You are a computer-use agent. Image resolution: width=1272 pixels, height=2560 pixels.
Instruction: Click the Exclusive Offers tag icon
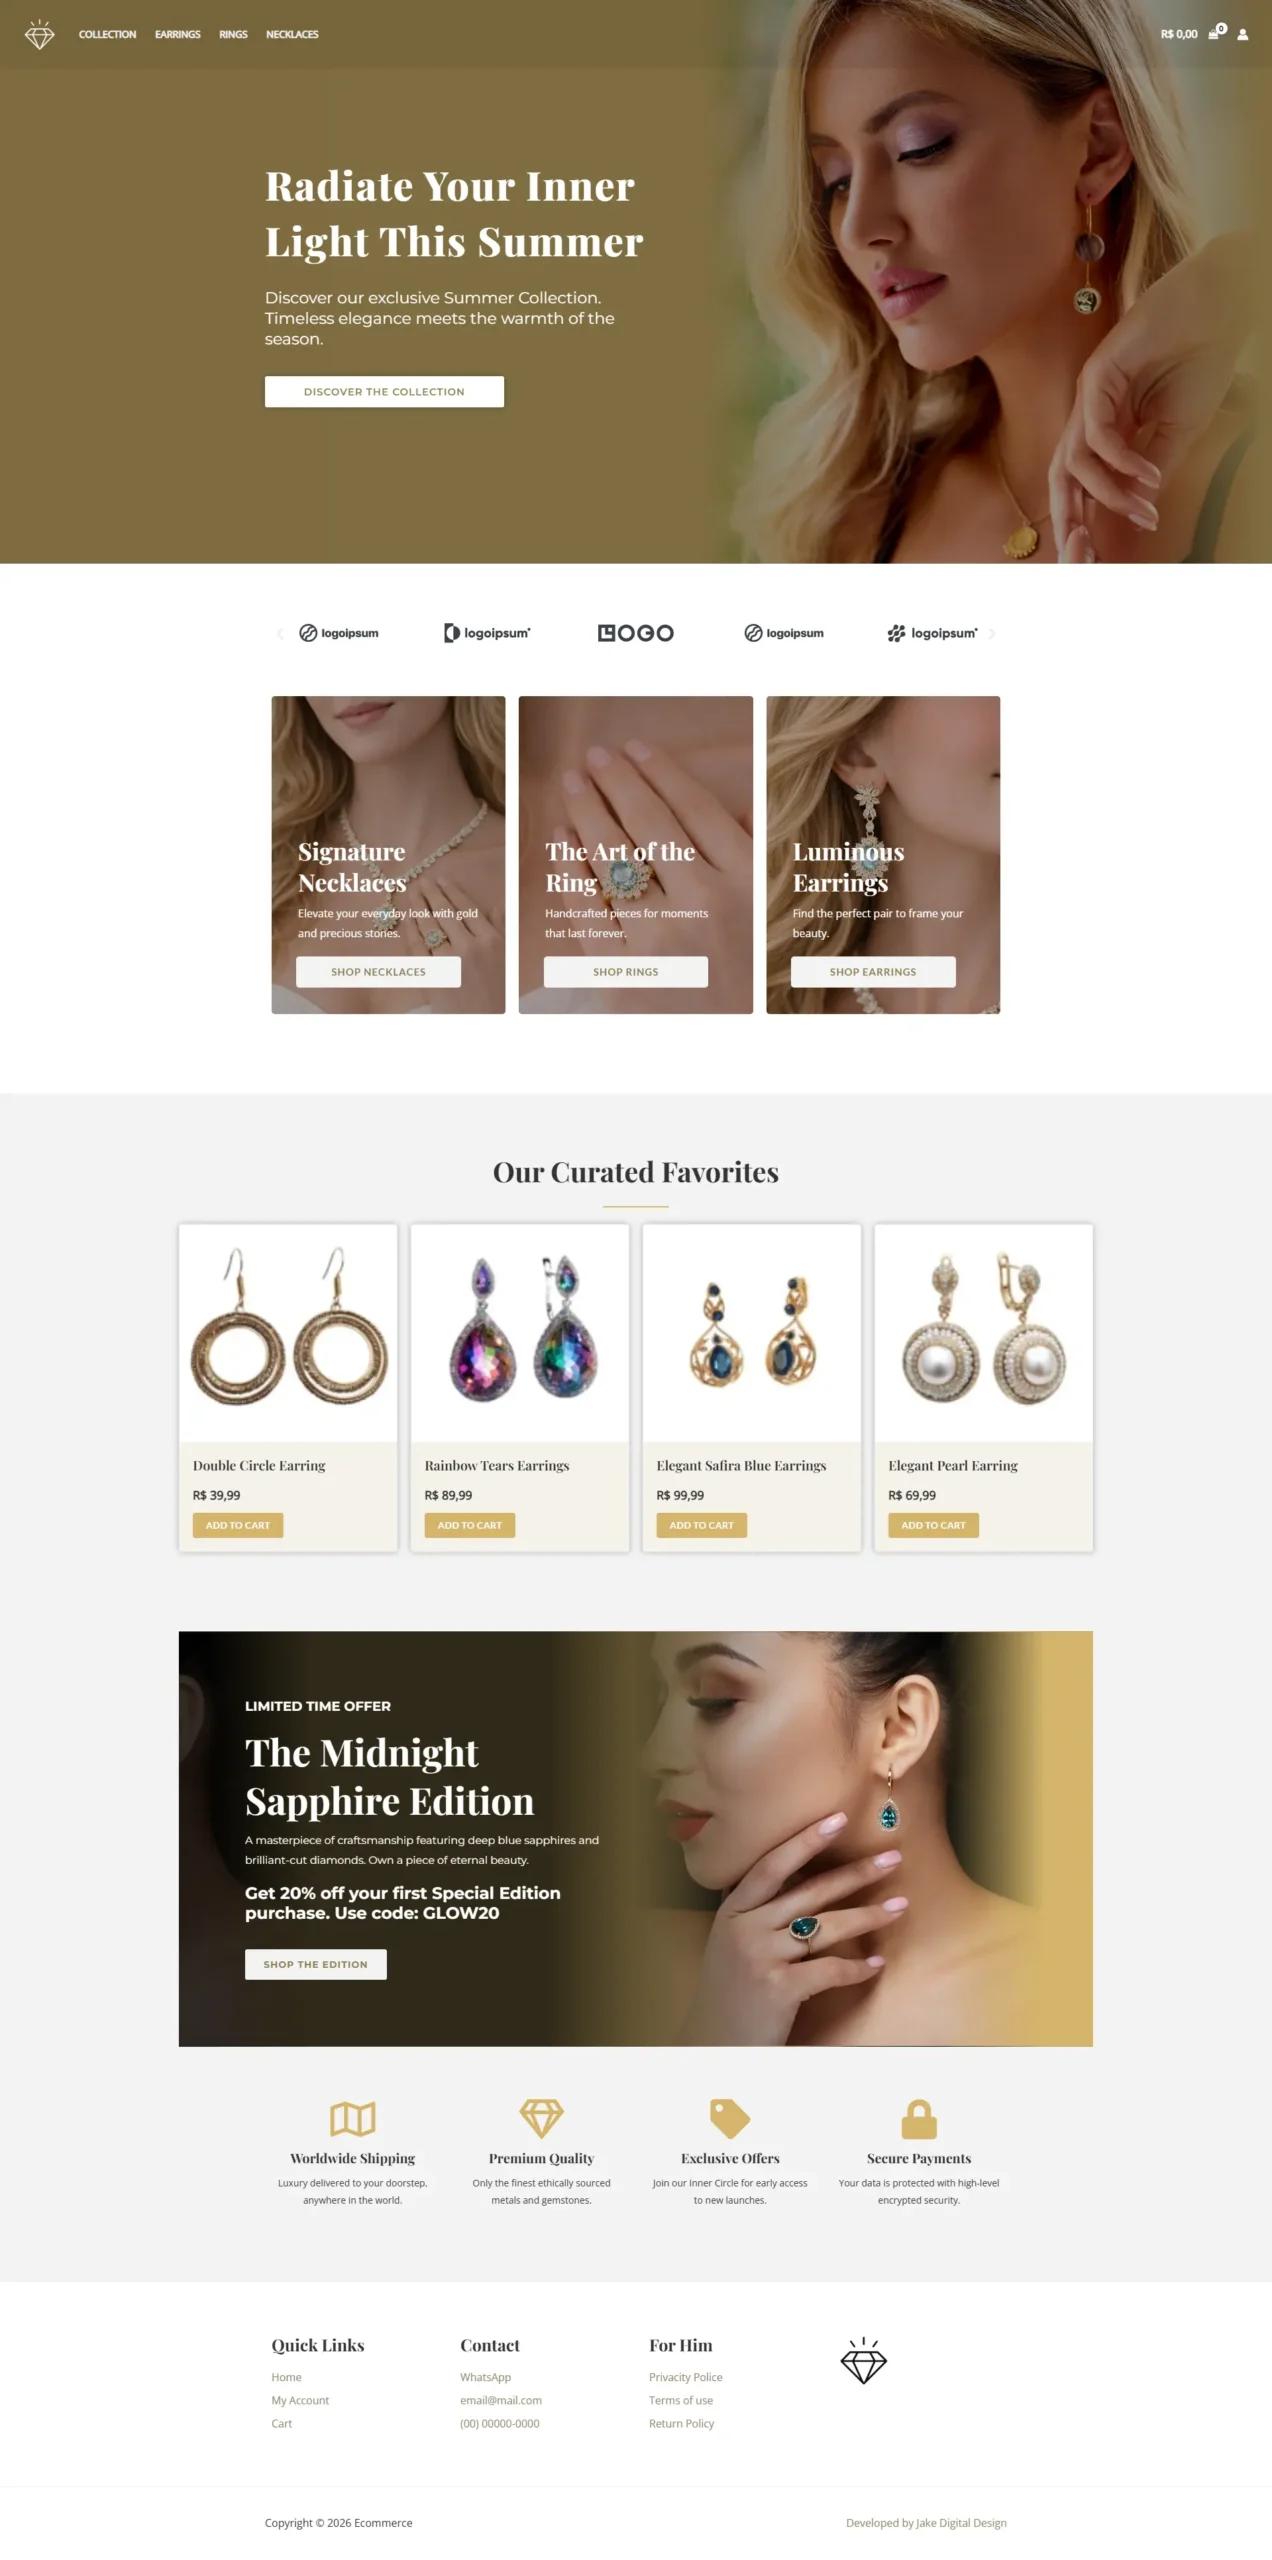[730, 2118]
